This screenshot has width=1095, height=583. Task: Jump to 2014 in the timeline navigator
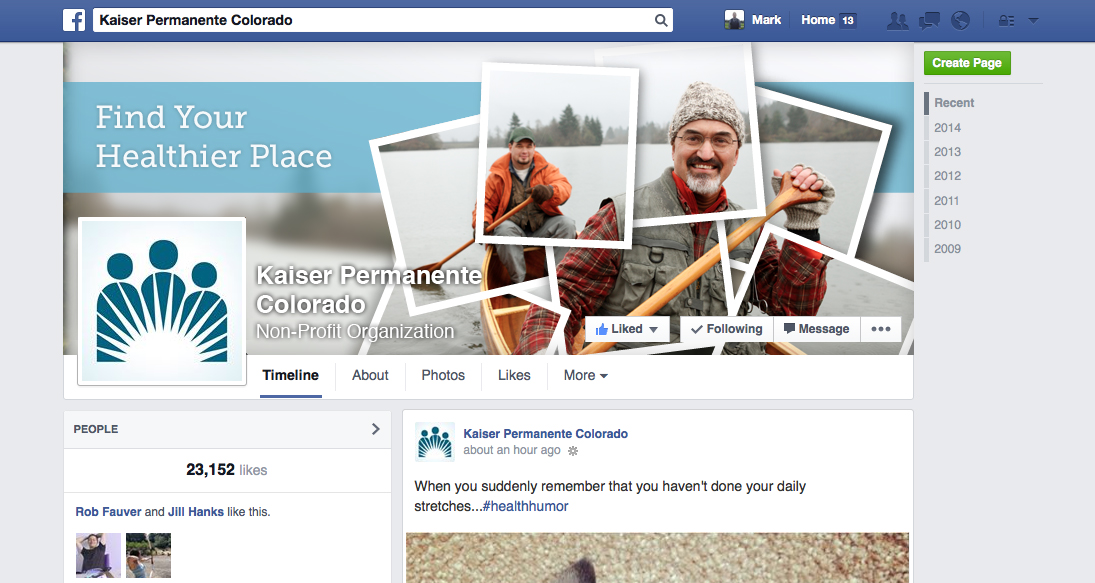pos(948,128)
